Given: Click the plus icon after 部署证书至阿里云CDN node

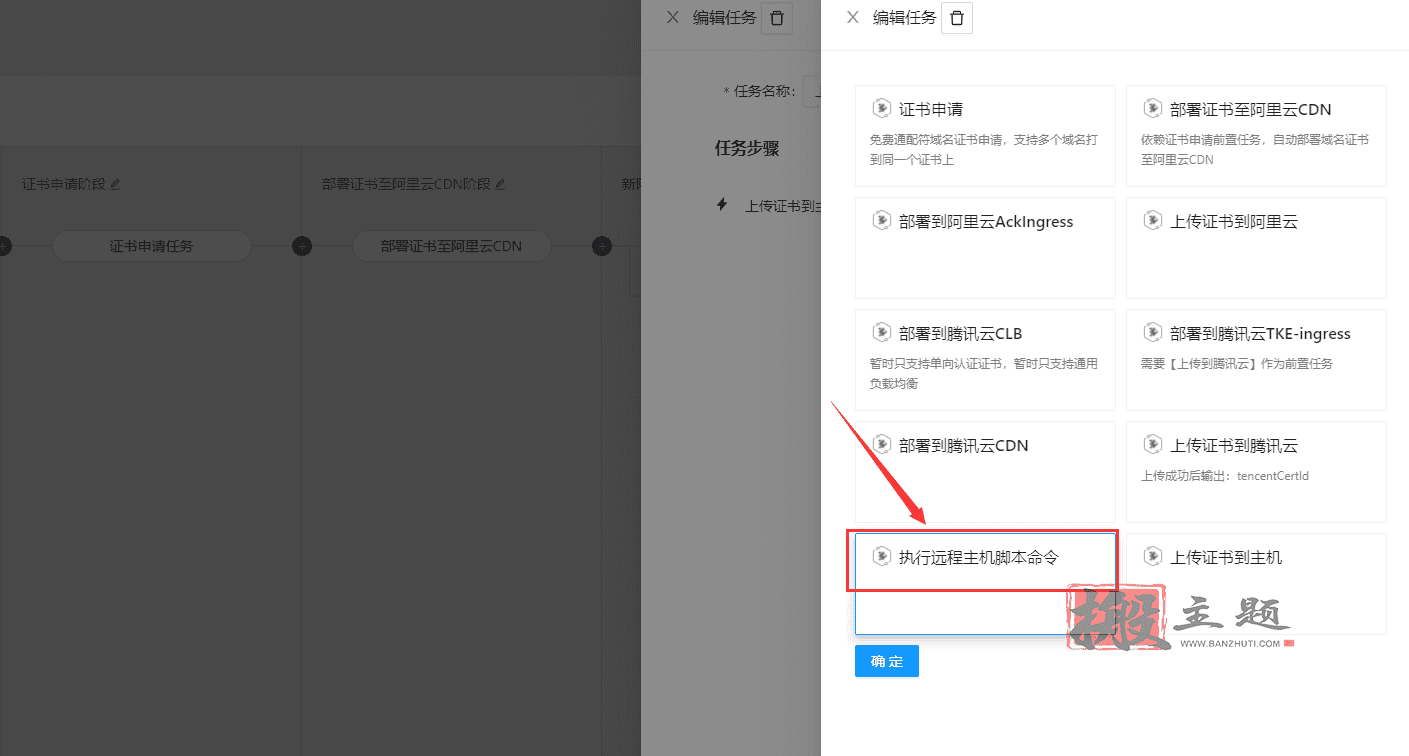Looking at the screenshot, I should [x=601, y=246].
